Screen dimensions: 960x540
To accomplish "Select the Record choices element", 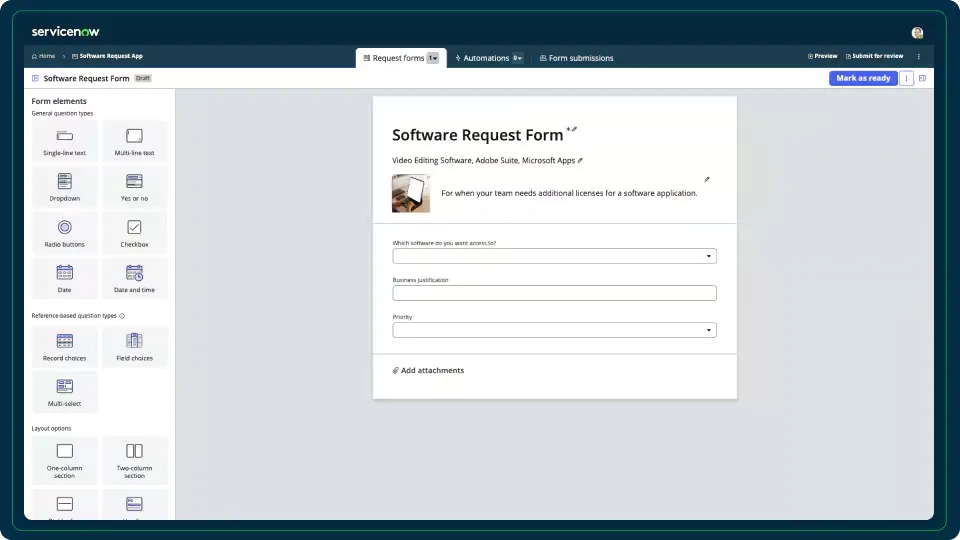I will [x=64, y=347].
